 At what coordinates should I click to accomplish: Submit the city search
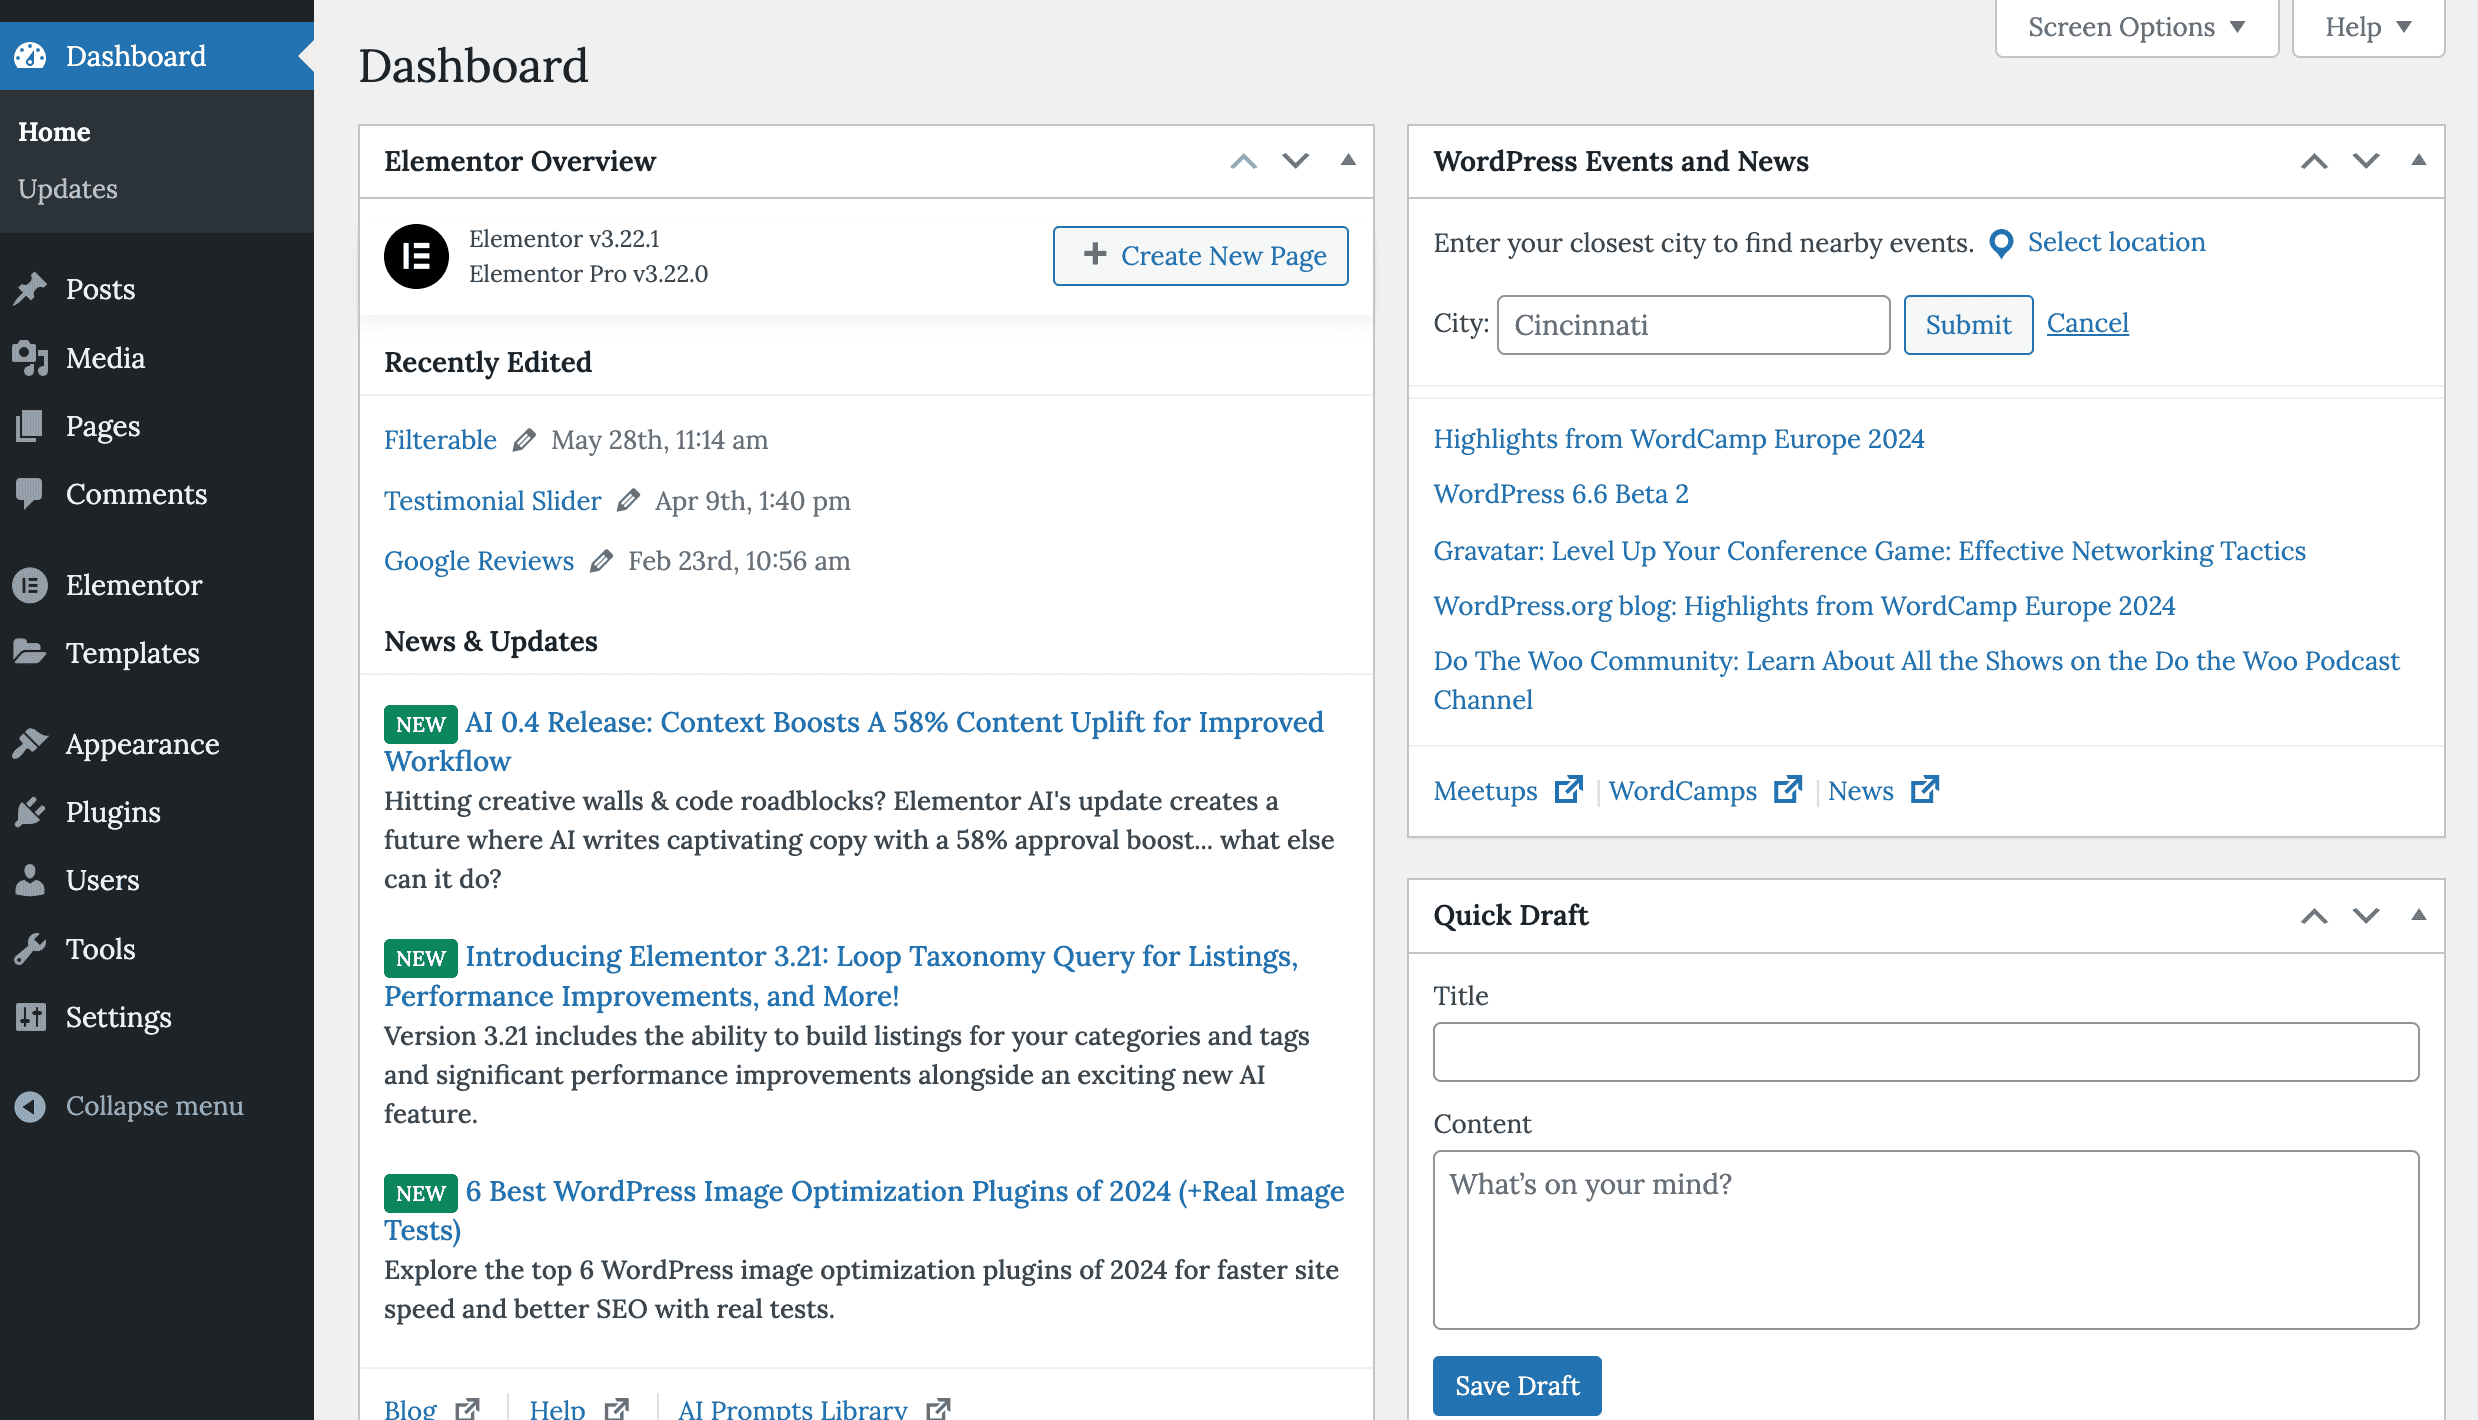(1968, 325)
